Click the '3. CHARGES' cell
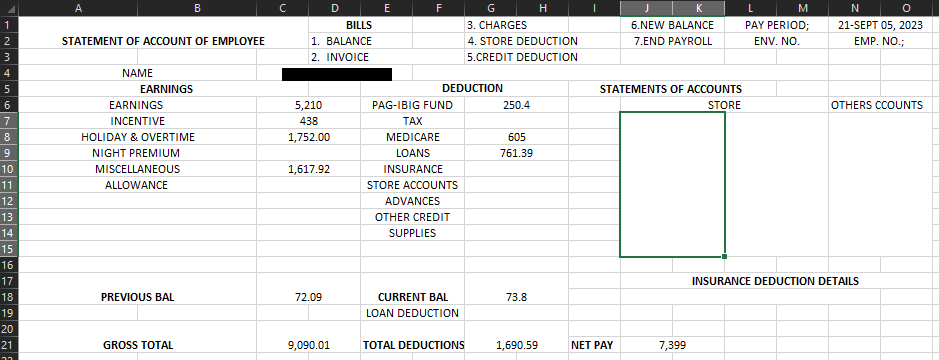Screen dimensions: 939x360 point(516,25)
